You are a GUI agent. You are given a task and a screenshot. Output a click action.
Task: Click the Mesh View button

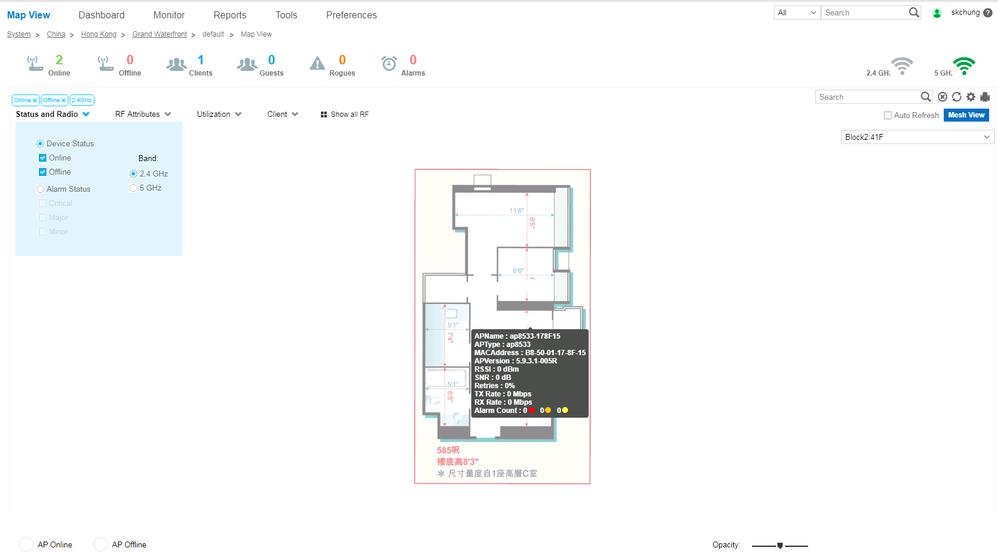click(966, 115)
